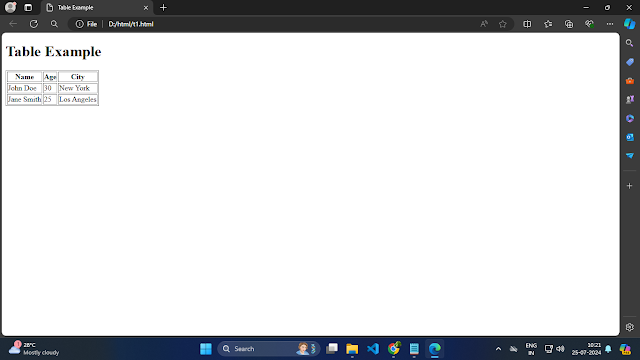Image resolution: width=640 pixels, height=360 pixels.
Task: Close the Table Example tab
Action: (146, 8)
